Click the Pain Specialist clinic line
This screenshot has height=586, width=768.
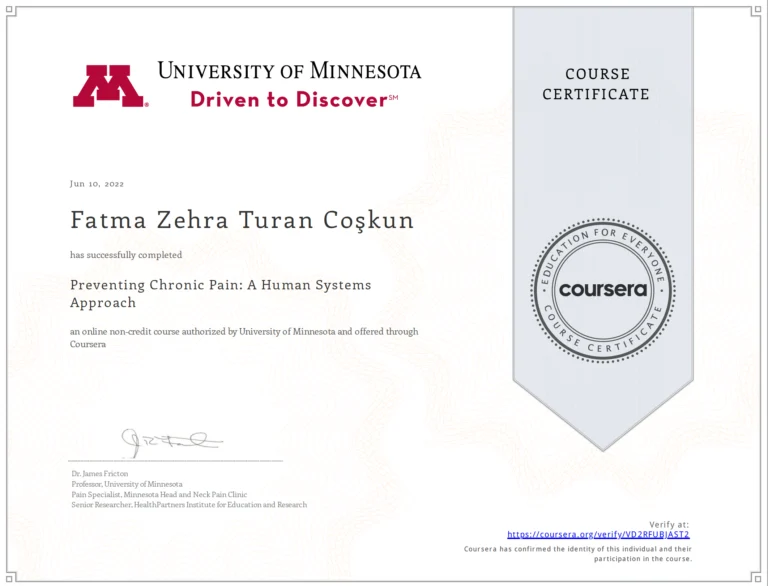(x=159, y=494)
